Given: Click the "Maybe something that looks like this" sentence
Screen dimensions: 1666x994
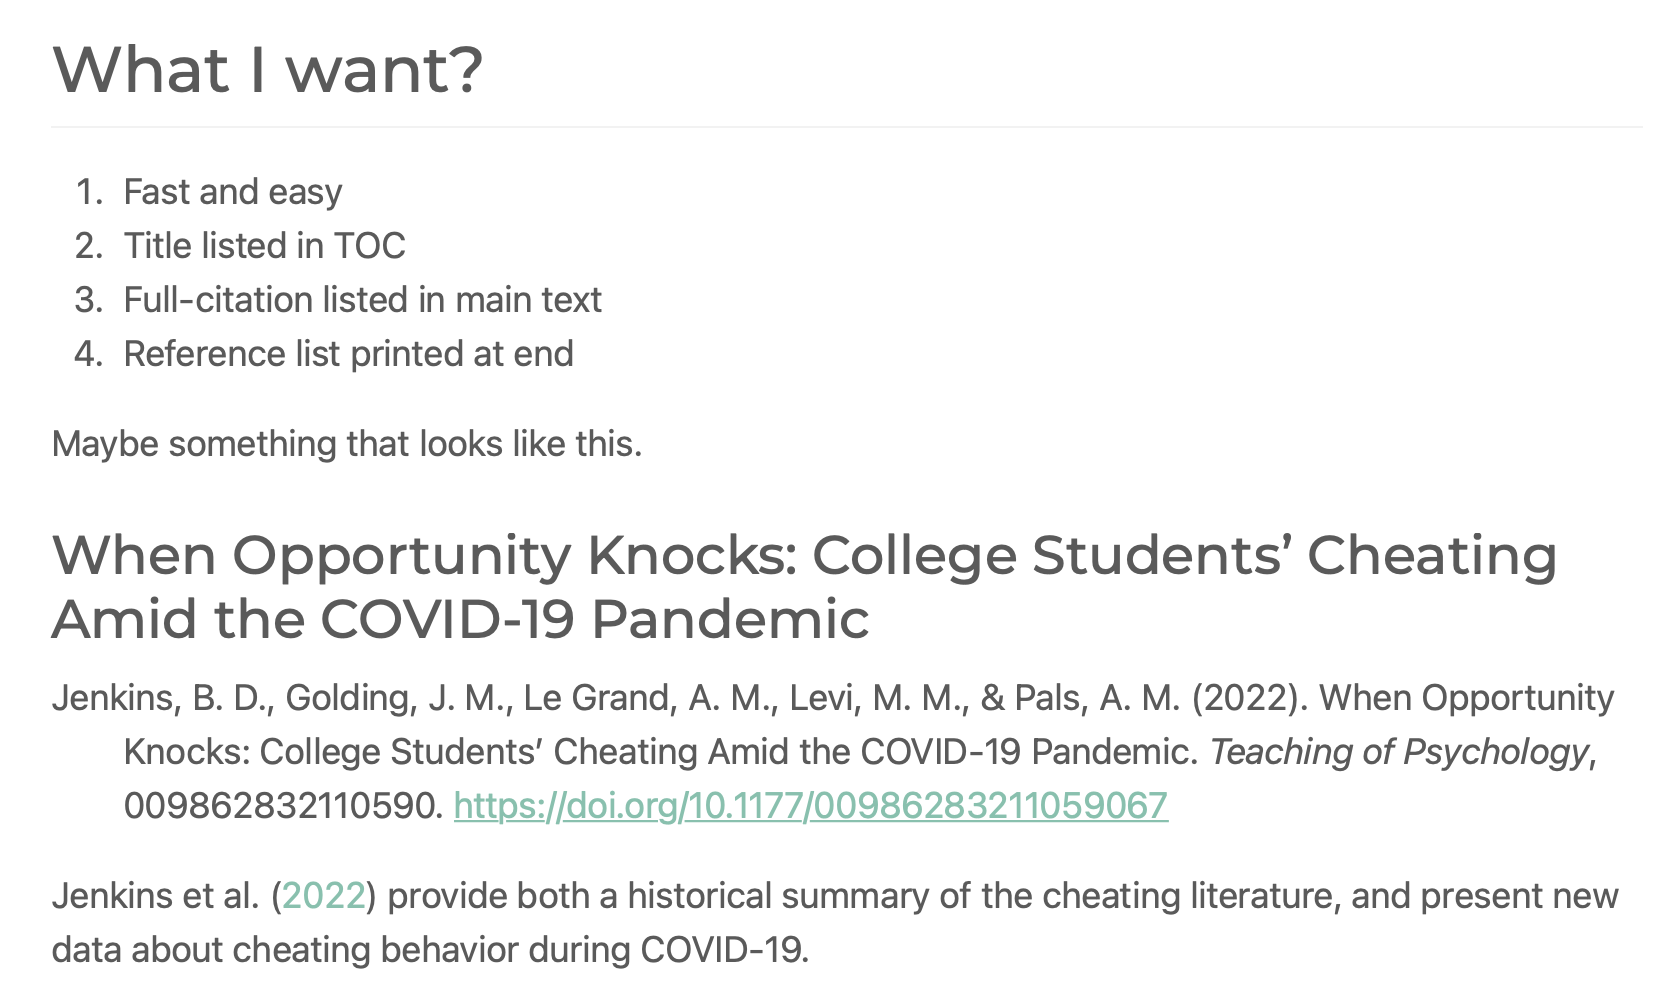Looking at the screenshot, I should coord(346,444).
